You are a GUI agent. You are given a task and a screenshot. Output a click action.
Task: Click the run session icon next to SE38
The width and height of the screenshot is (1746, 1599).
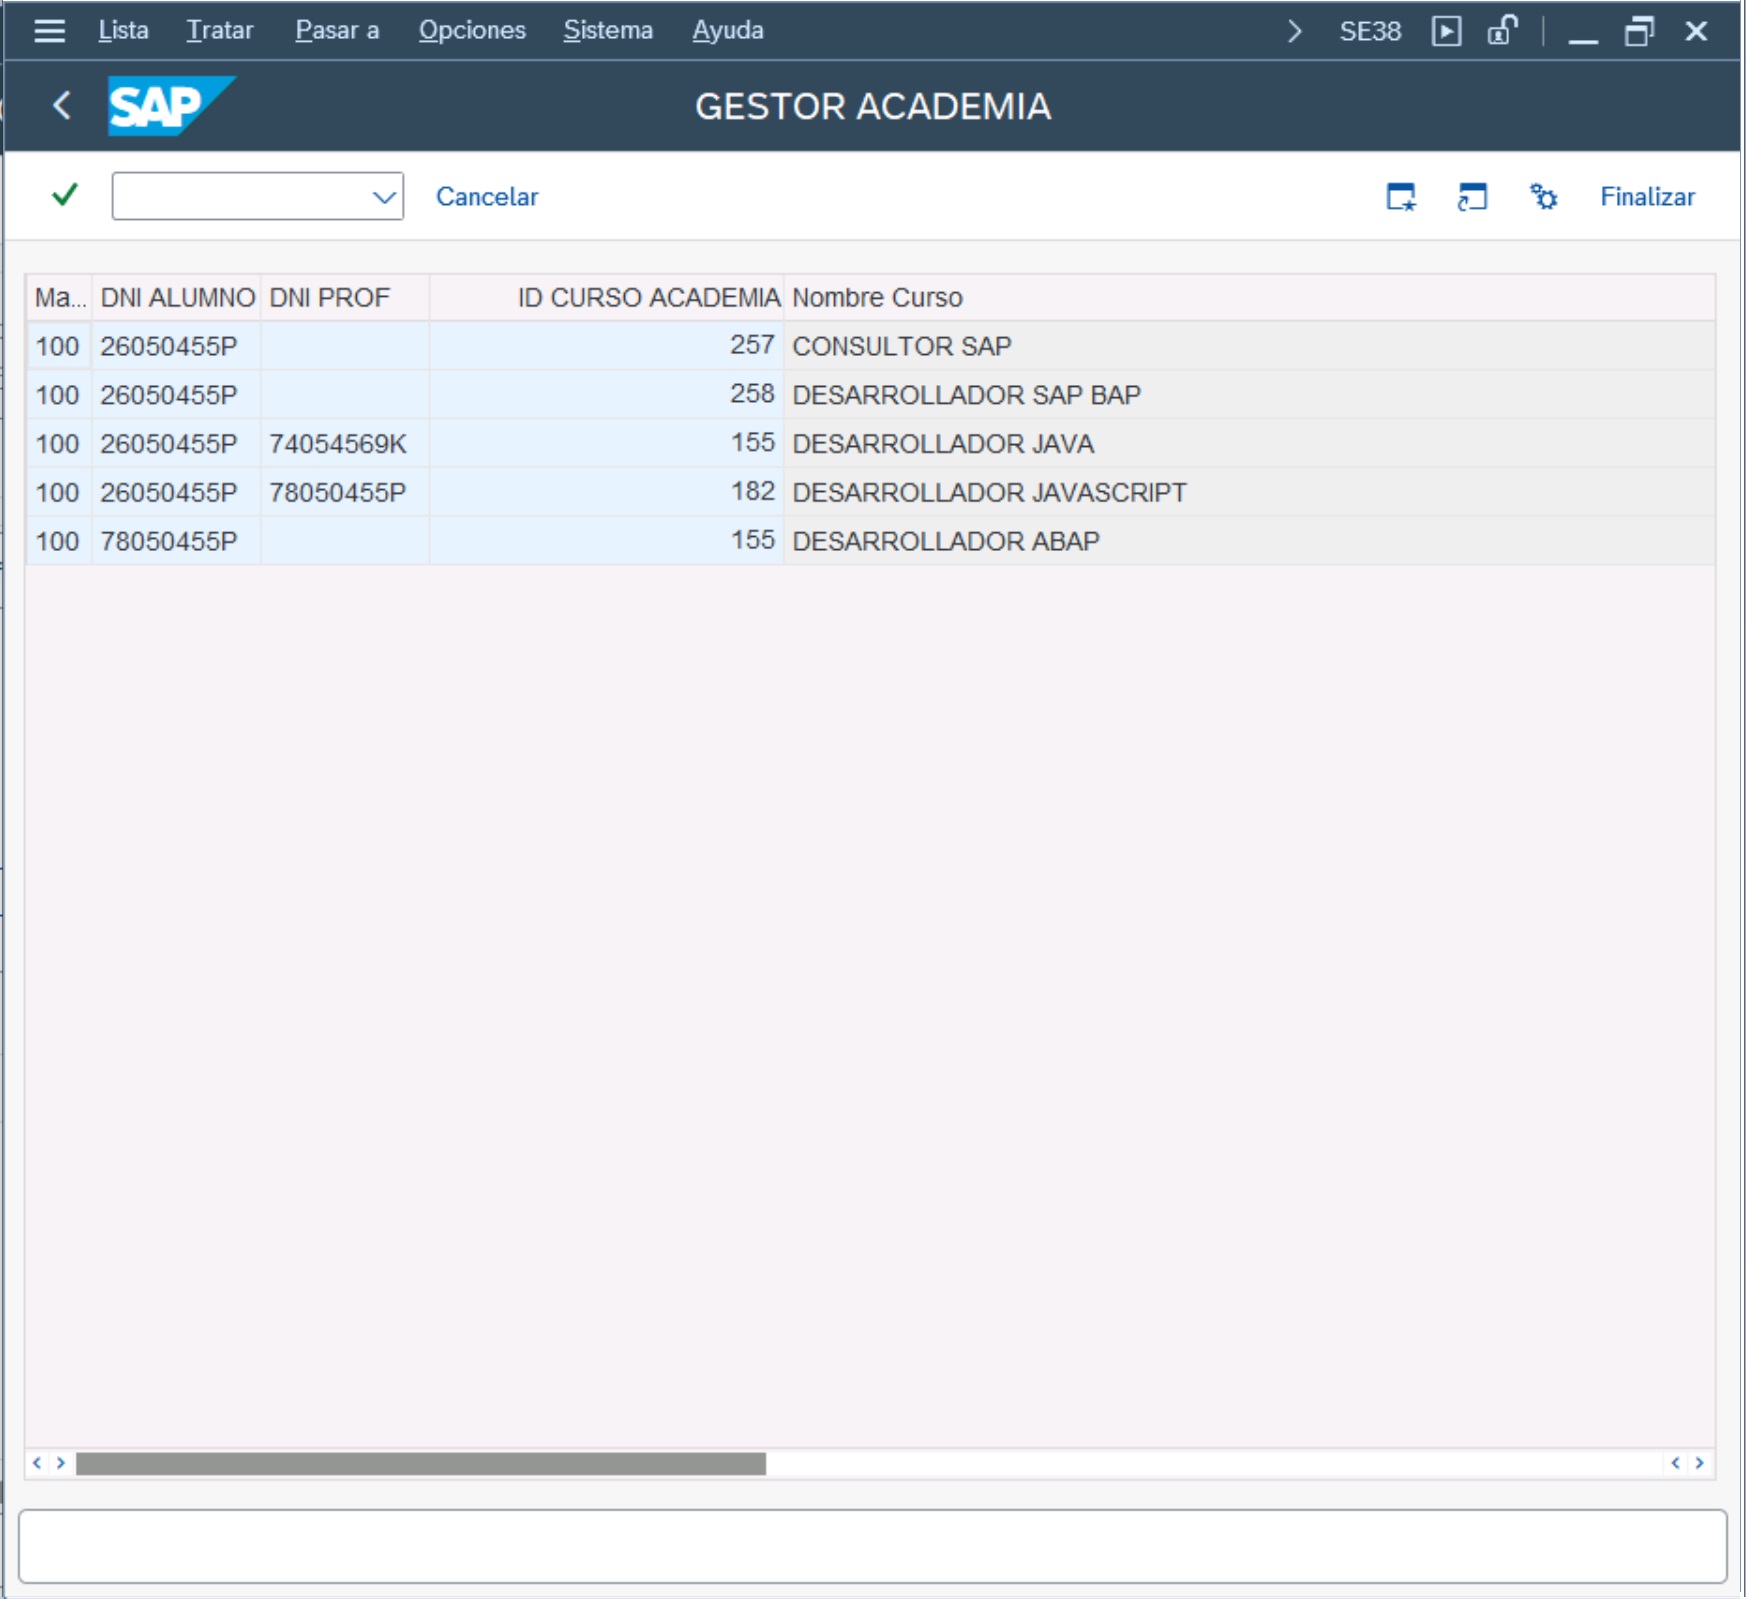[x=1446, y=31]
